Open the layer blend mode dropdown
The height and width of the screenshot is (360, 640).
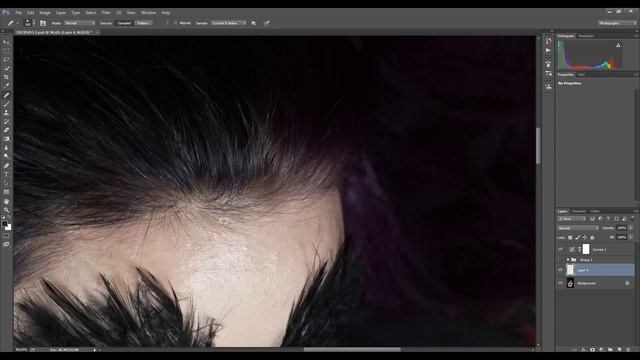click(578, 228)
